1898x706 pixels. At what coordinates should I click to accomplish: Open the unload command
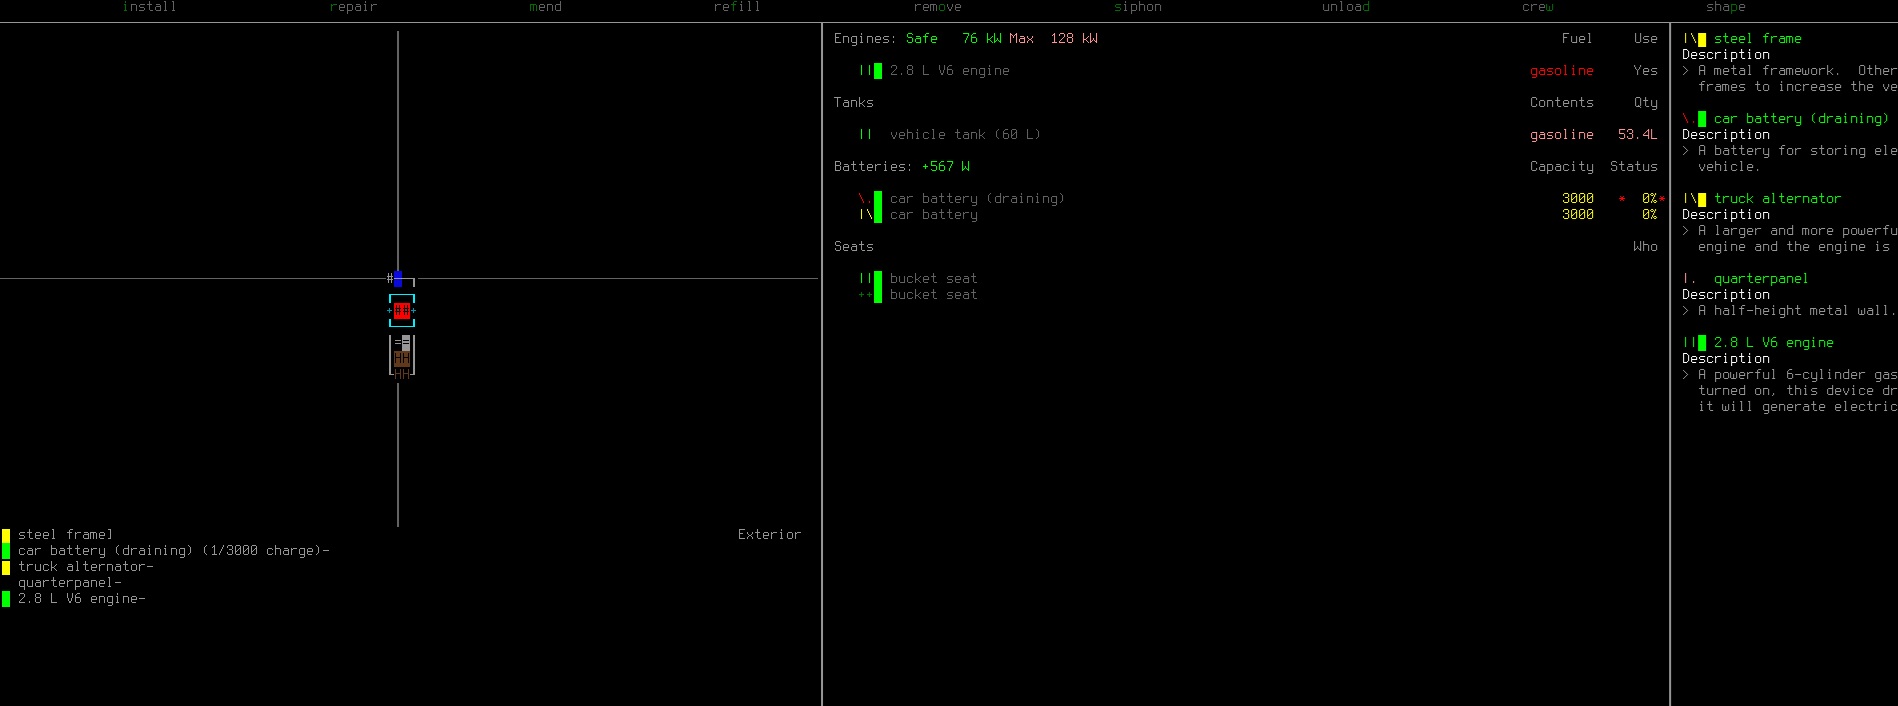coord(1346,7)
